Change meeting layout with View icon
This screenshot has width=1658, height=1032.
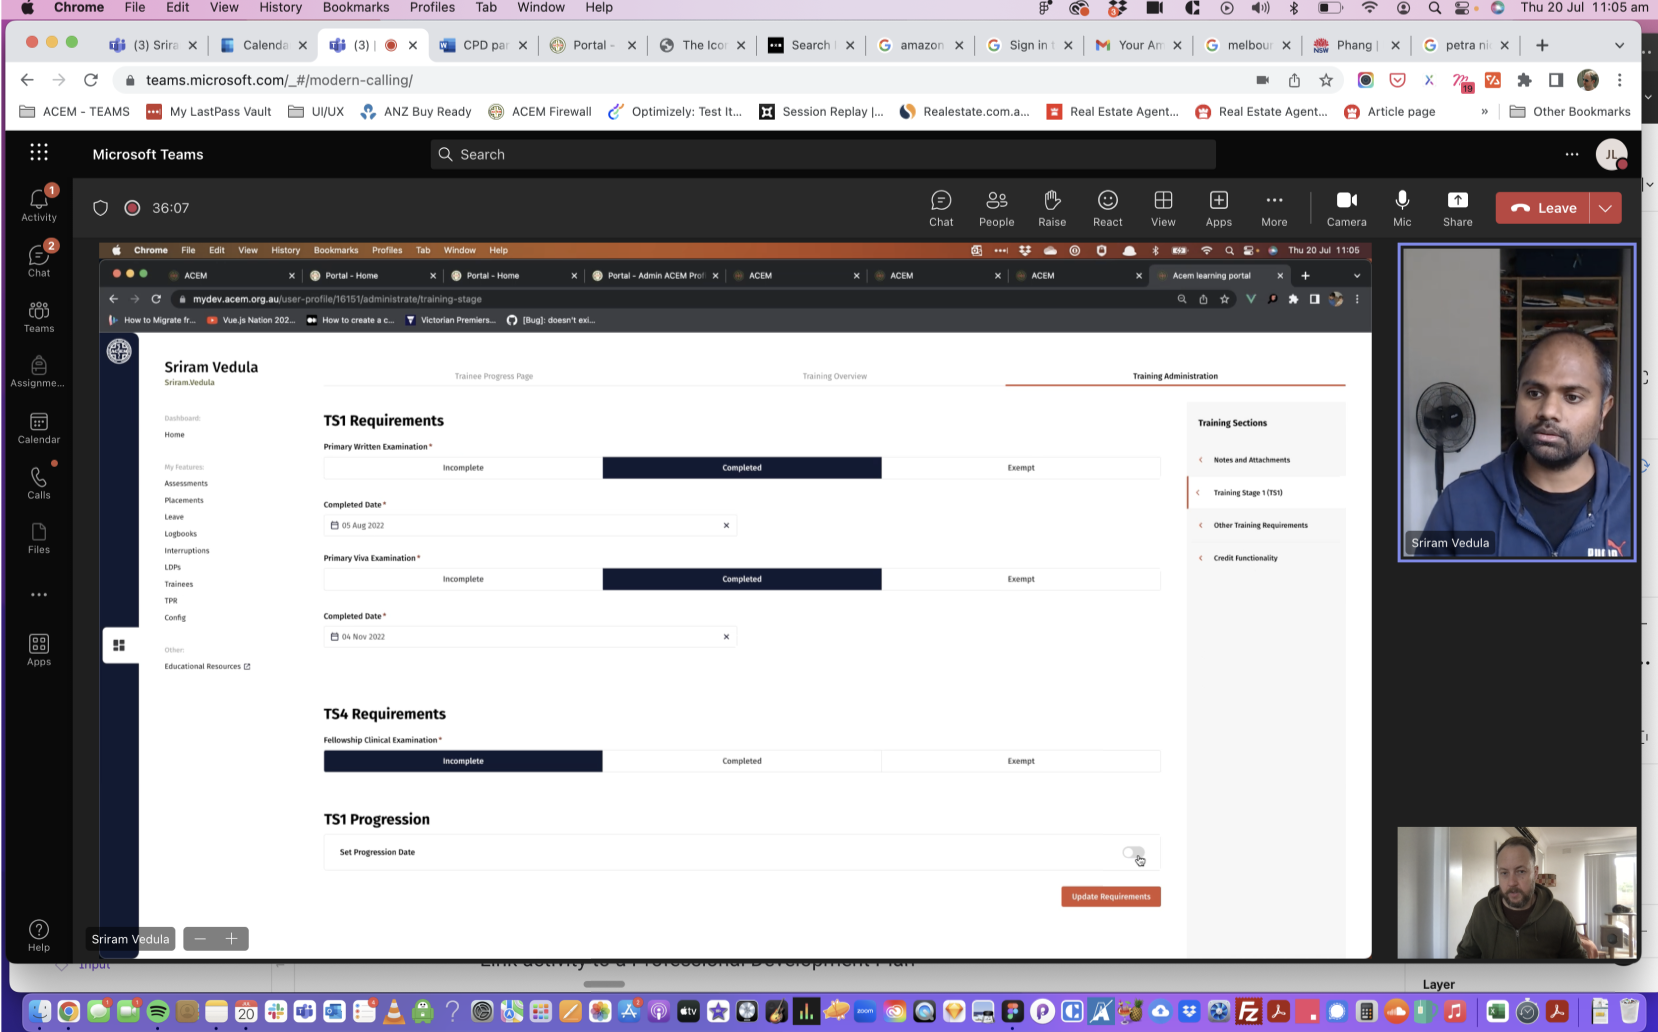click(1163, 208)
